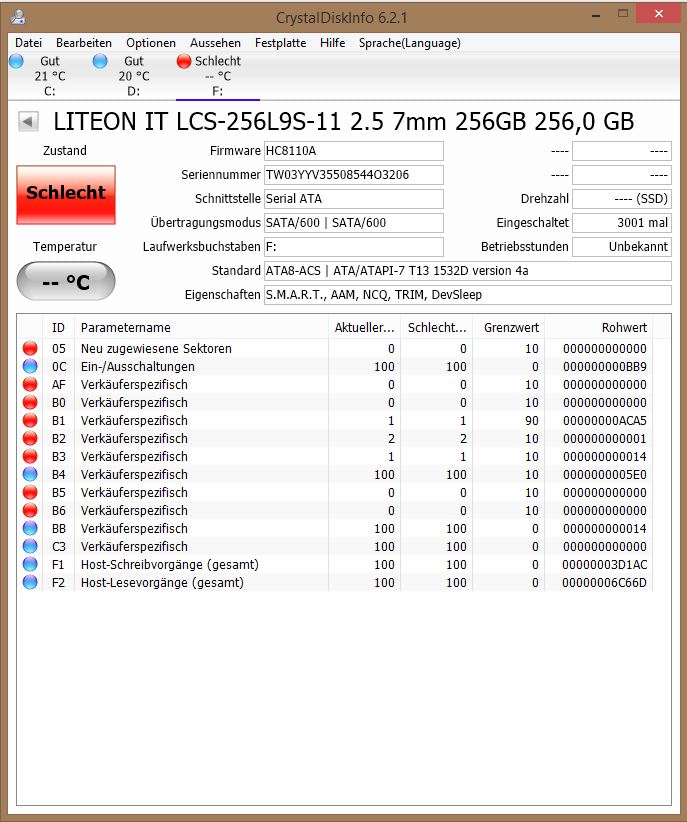Click the Übertragungsmodus field SATA/600
This screenshot has height=822, width=687.
click(x=353, y=223)
